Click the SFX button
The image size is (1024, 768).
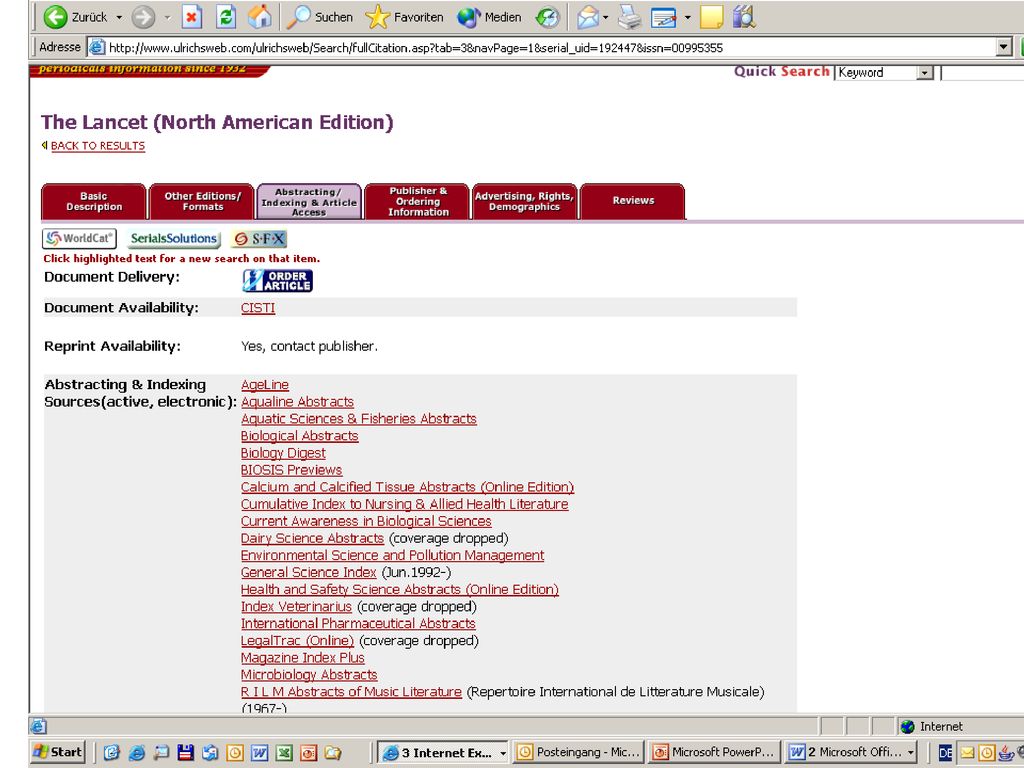click(x=260, y=238)
